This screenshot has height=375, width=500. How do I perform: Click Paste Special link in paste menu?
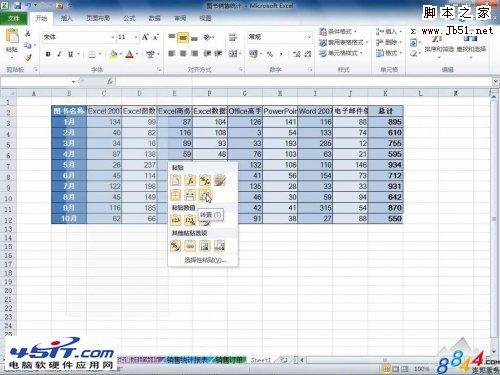205,260
